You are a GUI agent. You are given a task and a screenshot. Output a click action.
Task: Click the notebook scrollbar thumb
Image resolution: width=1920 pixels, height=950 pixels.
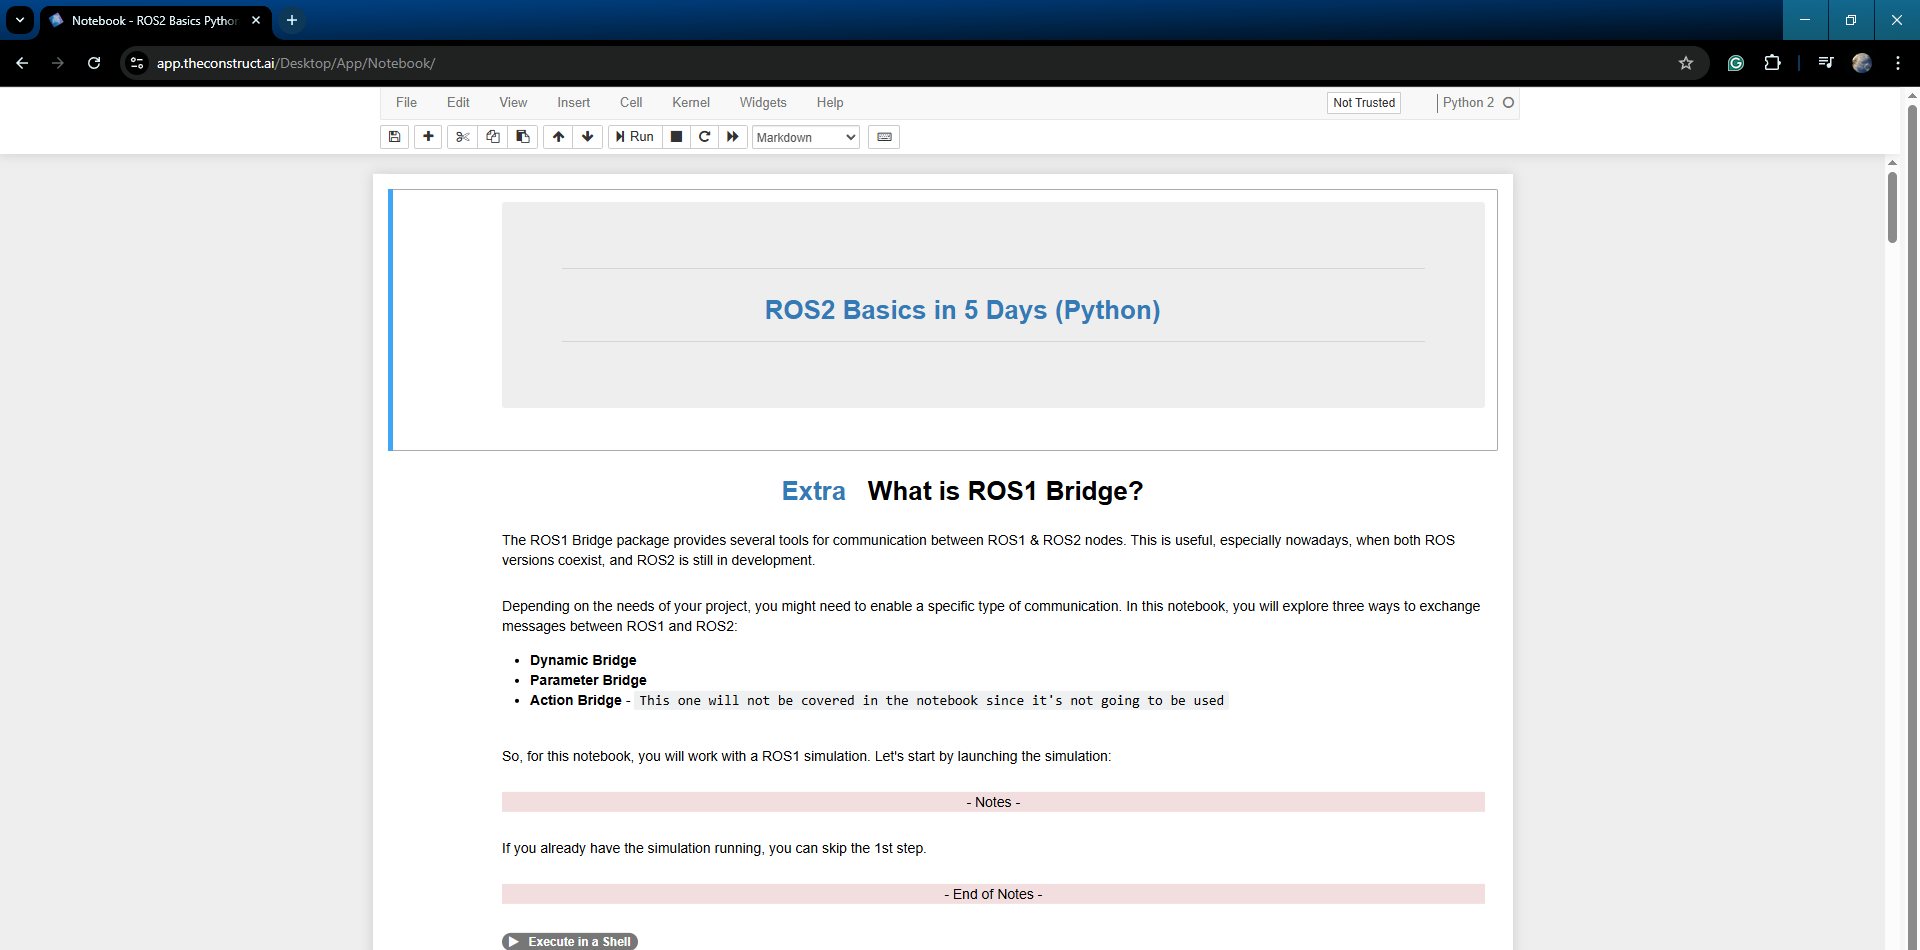pos(1892,208)
